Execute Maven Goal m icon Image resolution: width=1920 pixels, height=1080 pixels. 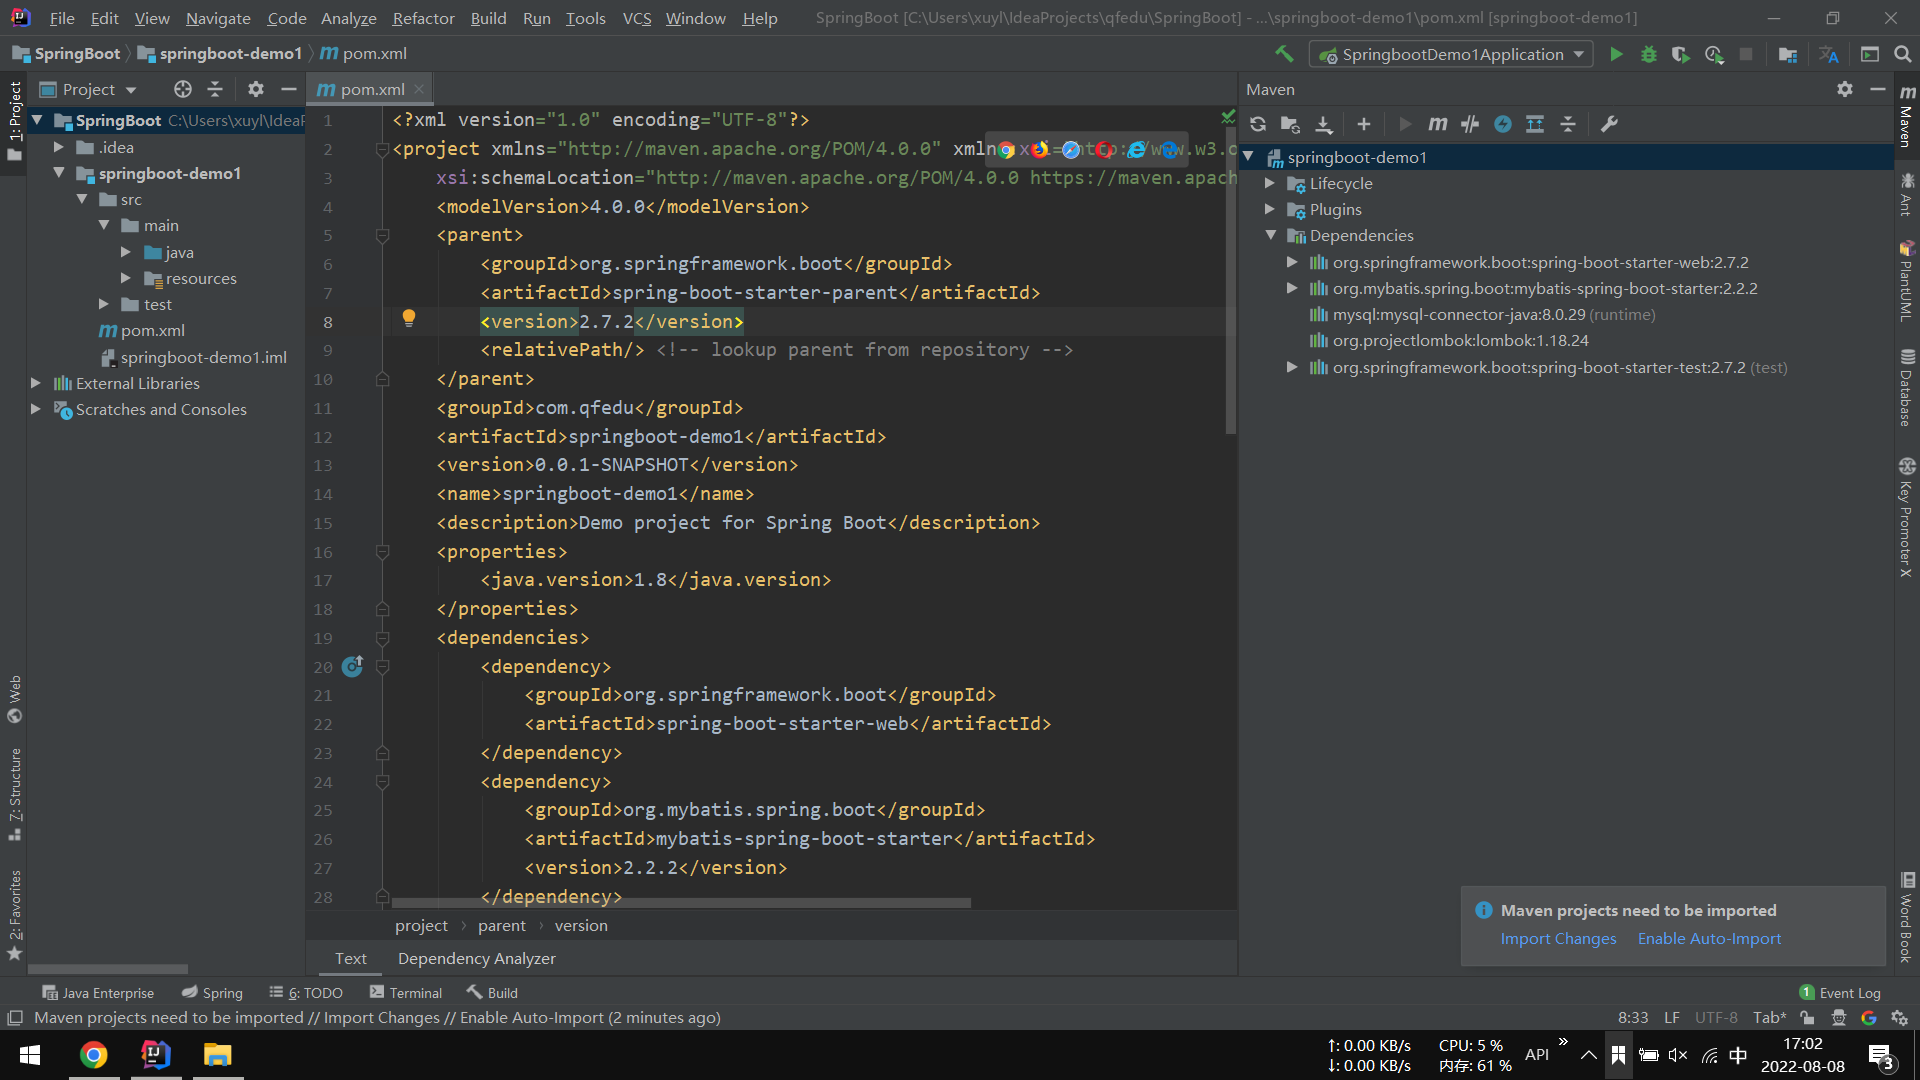1437,124
